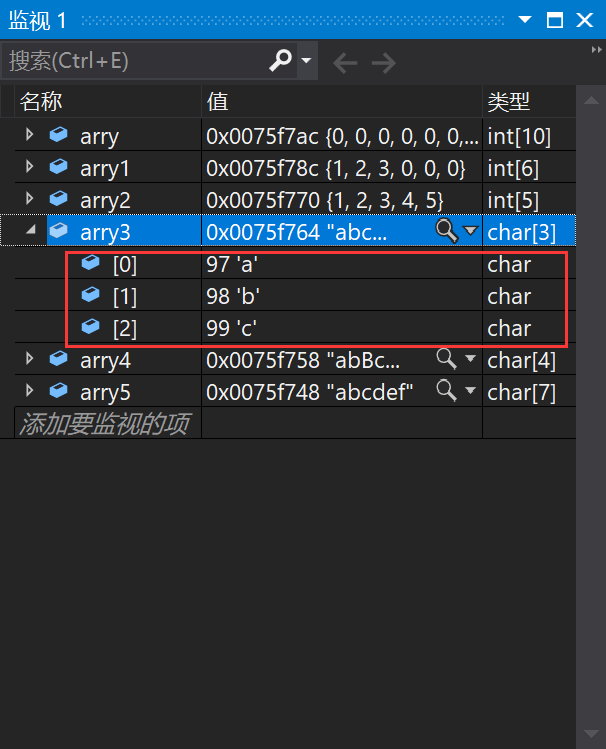Click the cube icon beside arry3

point(59,230)
